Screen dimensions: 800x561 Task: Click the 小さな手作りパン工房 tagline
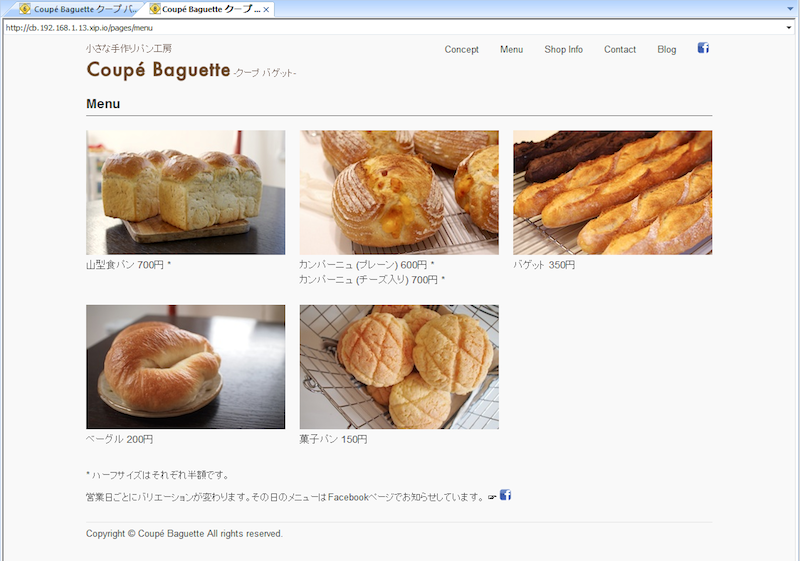click(129, 48)
